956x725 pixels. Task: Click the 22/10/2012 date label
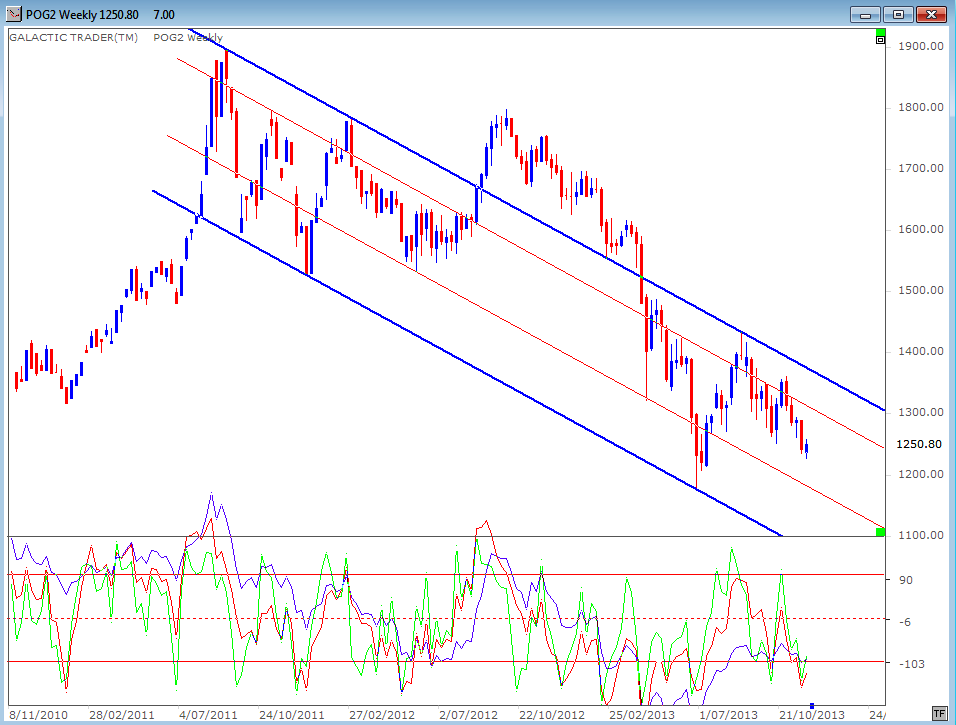pyautogui.click(x=552, y=715)
